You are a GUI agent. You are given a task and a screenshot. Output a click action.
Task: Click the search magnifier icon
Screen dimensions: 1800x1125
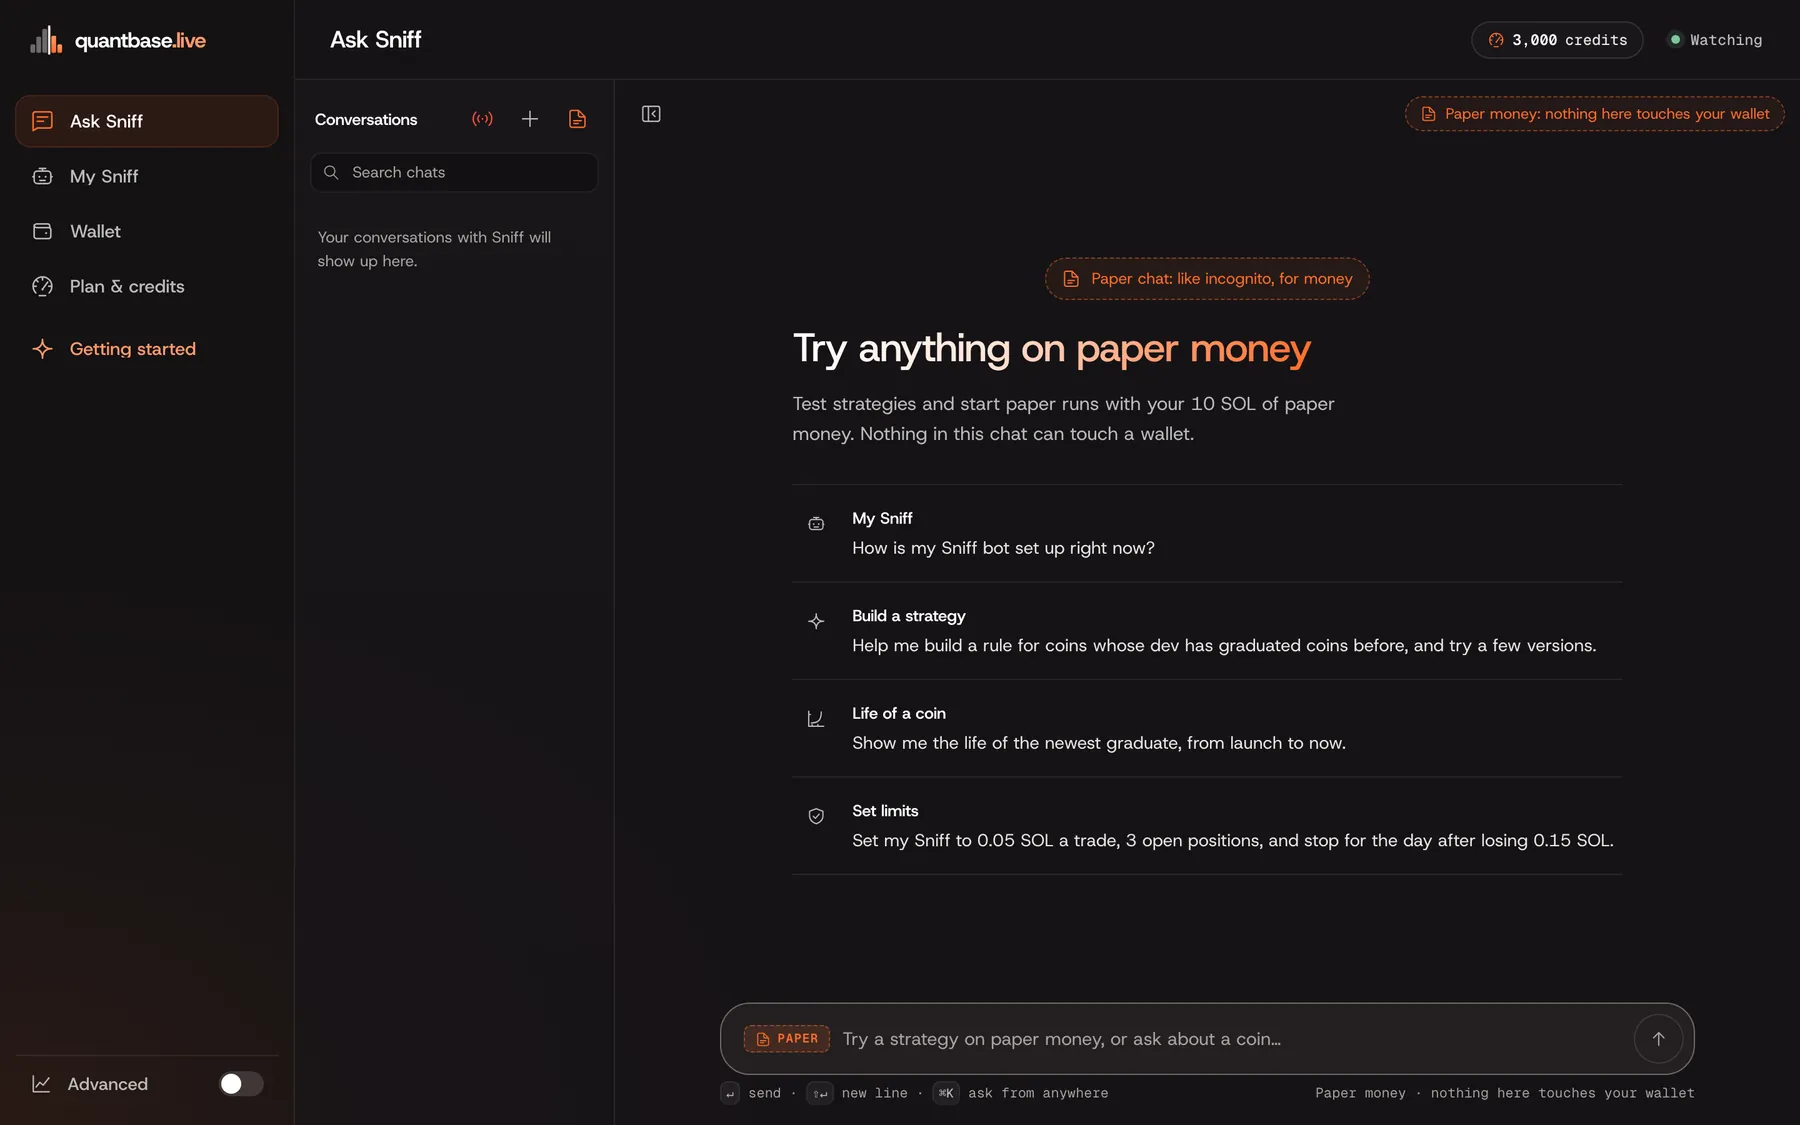(x=331, y=172)
